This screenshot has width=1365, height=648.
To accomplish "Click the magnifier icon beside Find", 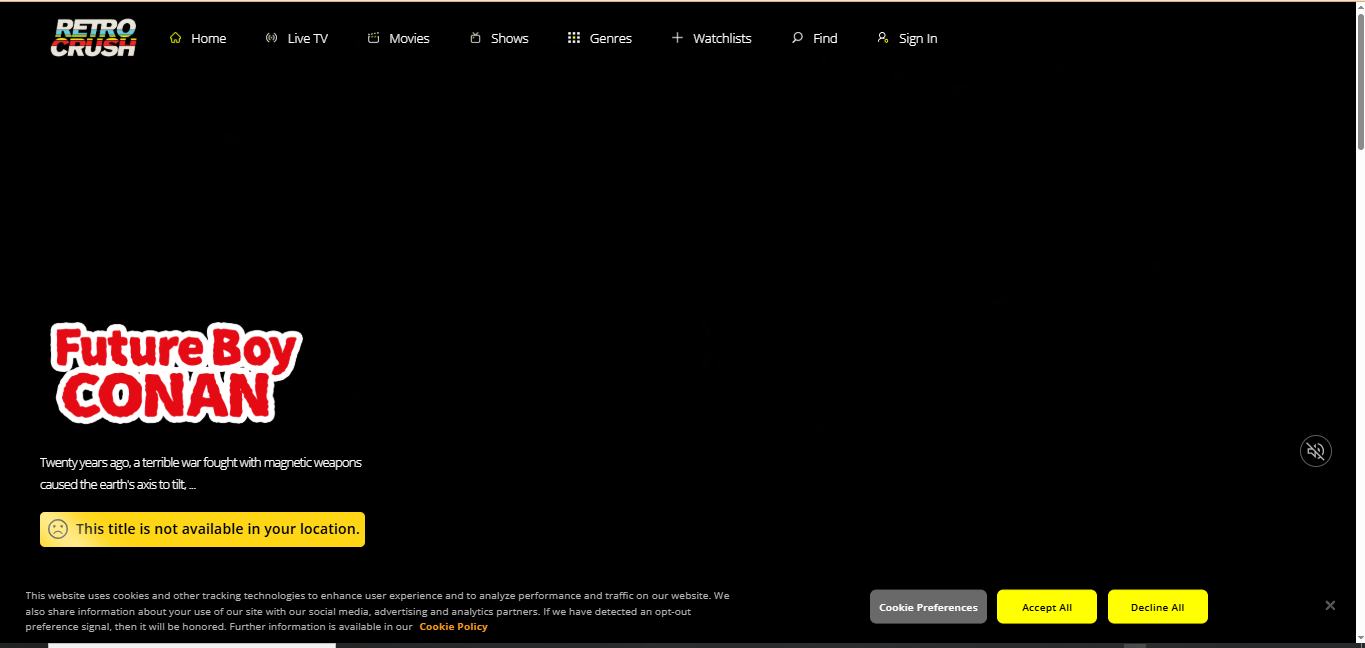I will pyautogui.click(x=797, y=38).
